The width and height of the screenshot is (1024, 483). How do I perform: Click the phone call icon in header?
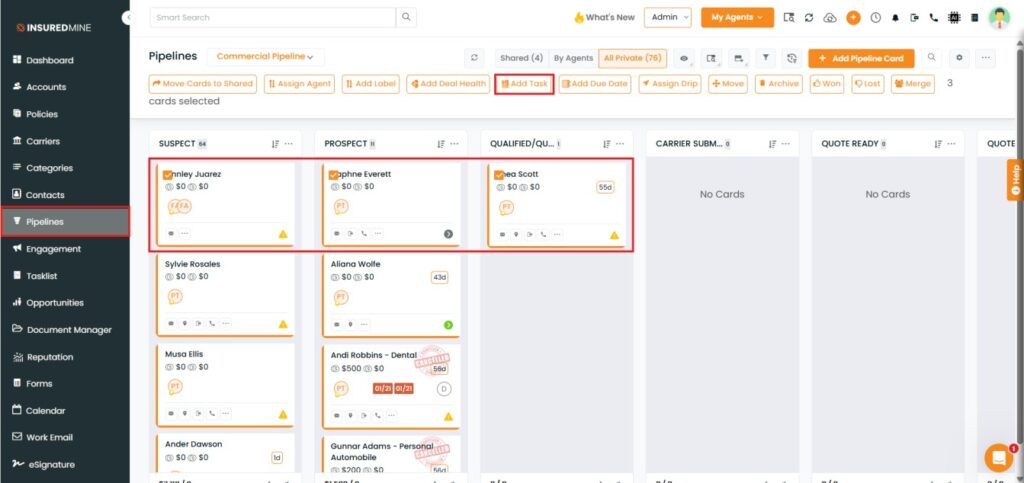coord(934,18)
